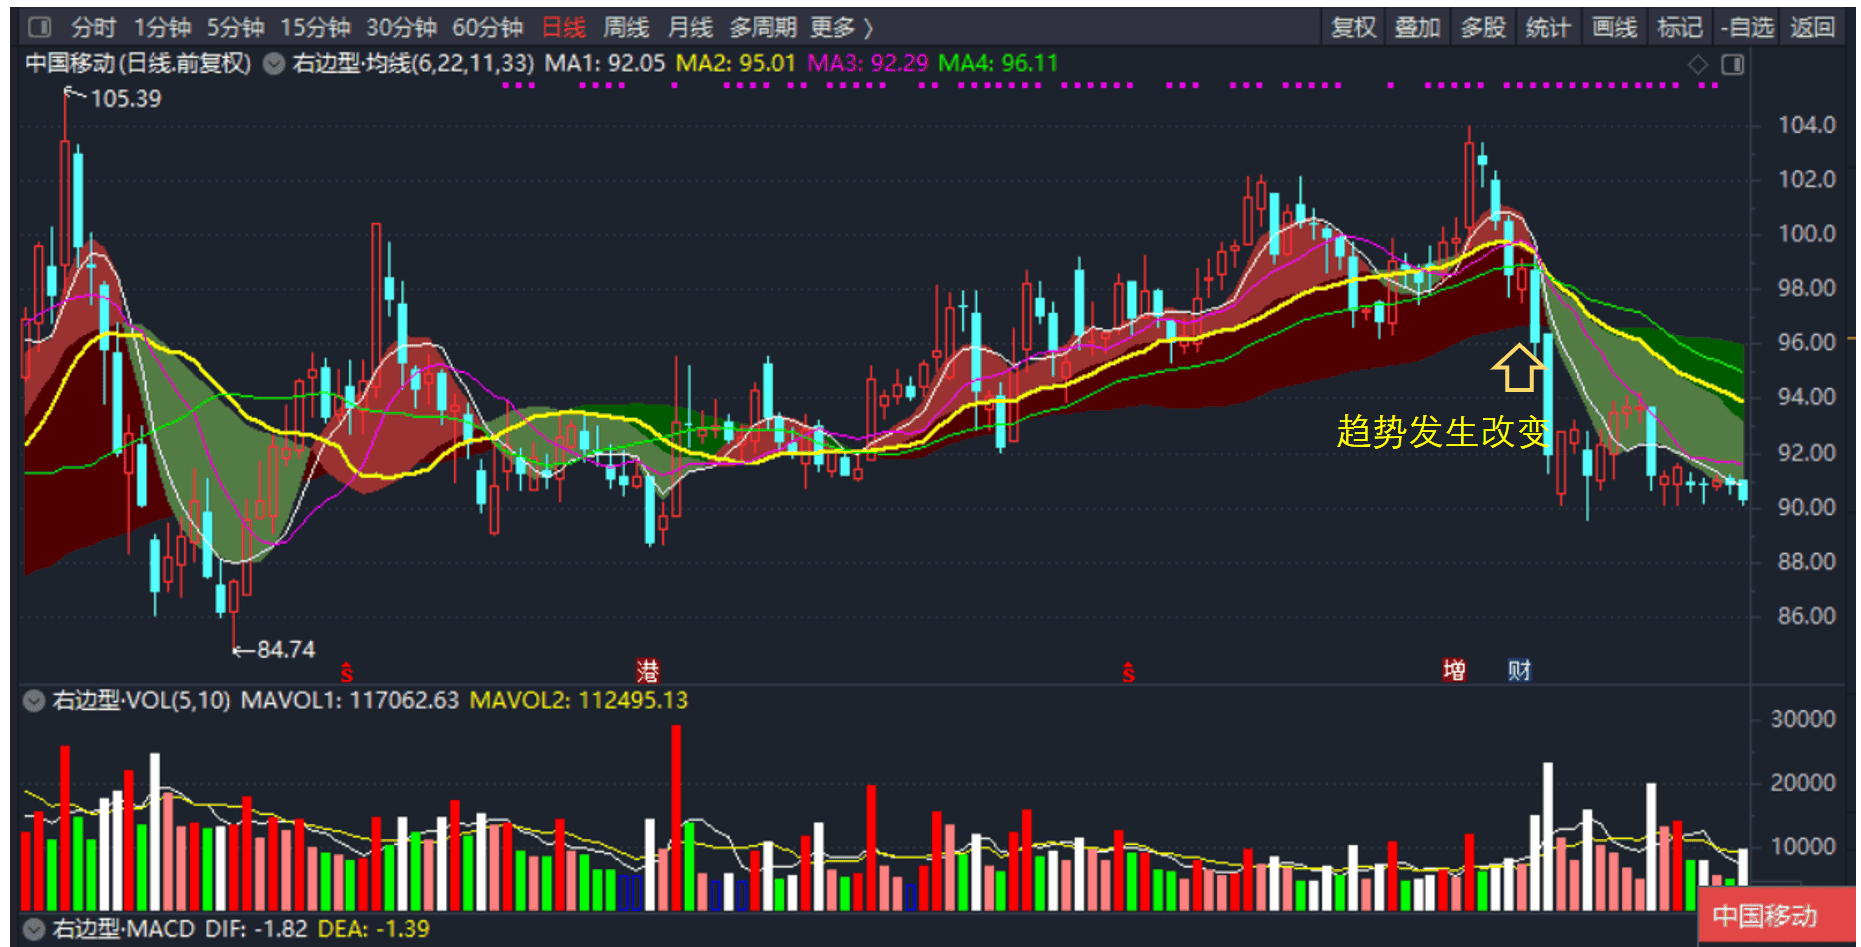This screenshot has width=1861, height=947.
Task: Remove from watchlist via -自选
Action: point(1747,27)
